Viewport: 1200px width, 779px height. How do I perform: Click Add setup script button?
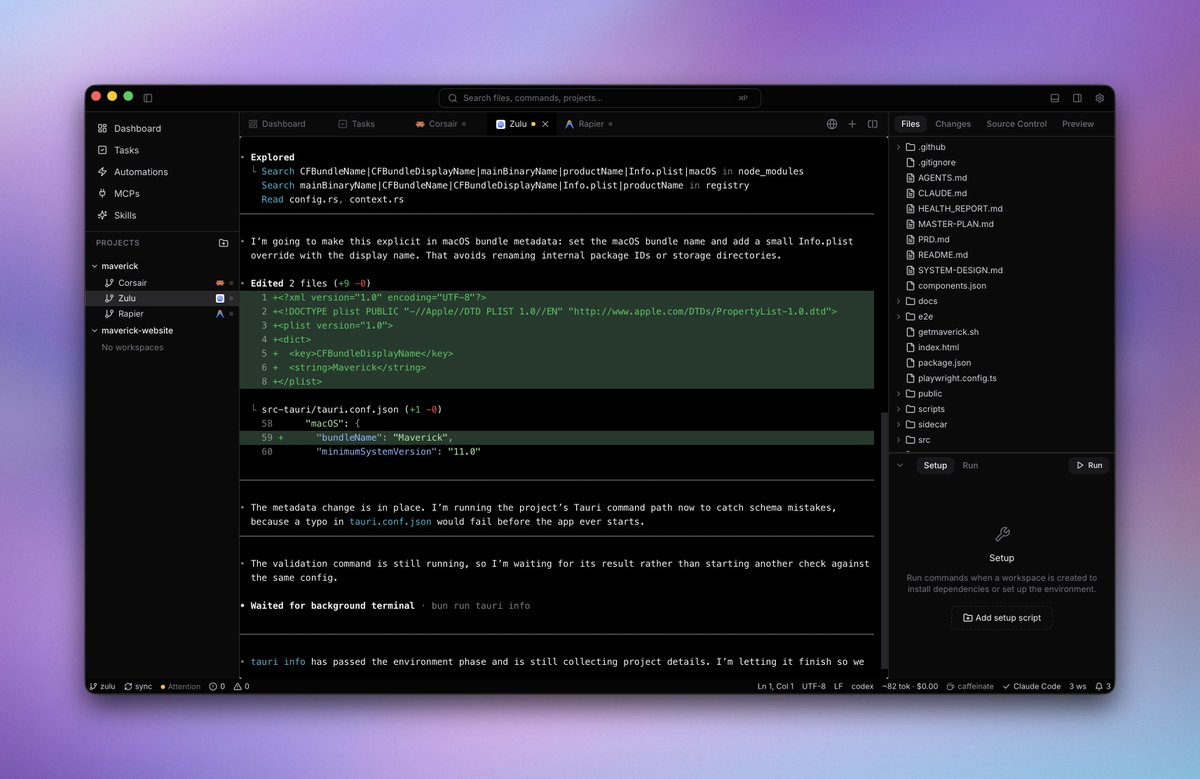pos(1002,618)
